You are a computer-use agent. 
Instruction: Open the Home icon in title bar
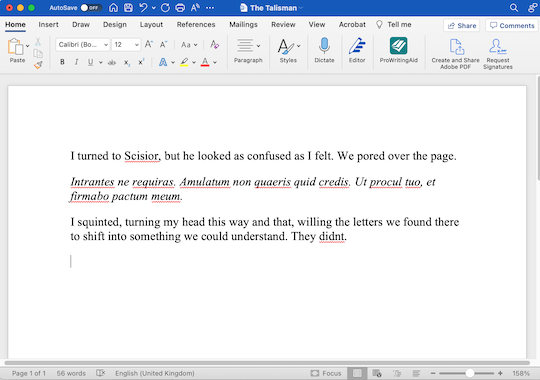click(x=113, y=8)
